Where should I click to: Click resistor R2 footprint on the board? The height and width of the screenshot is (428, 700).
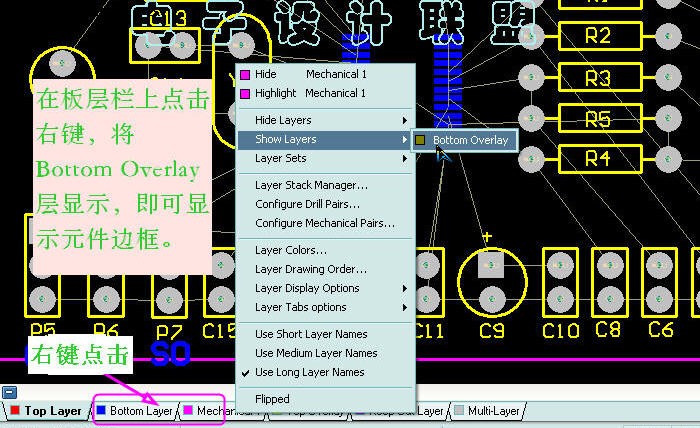(x=597, y=36)
